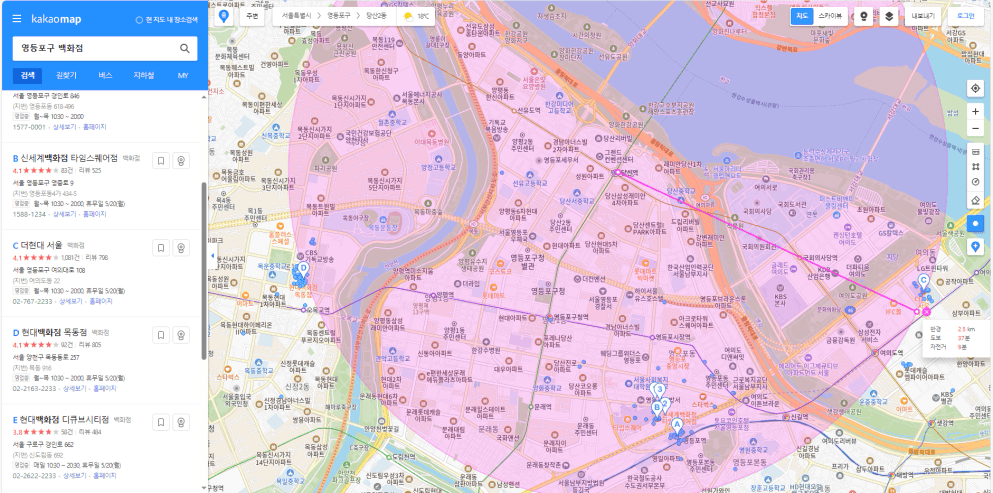Bookmark 현대백화점 목동점
Image resolution: width=993 pixels, height=493 pixels.
pos(161,335)
